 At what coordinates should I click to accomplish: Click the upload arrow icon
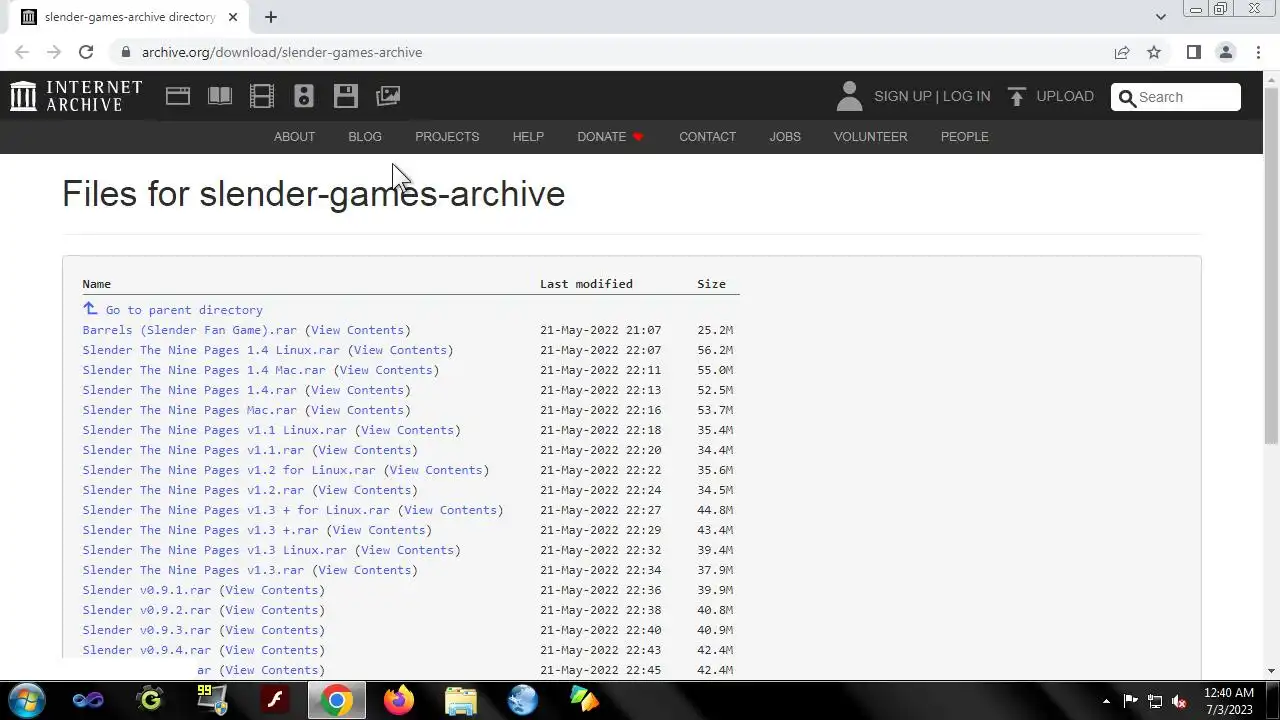(1017, 96)
